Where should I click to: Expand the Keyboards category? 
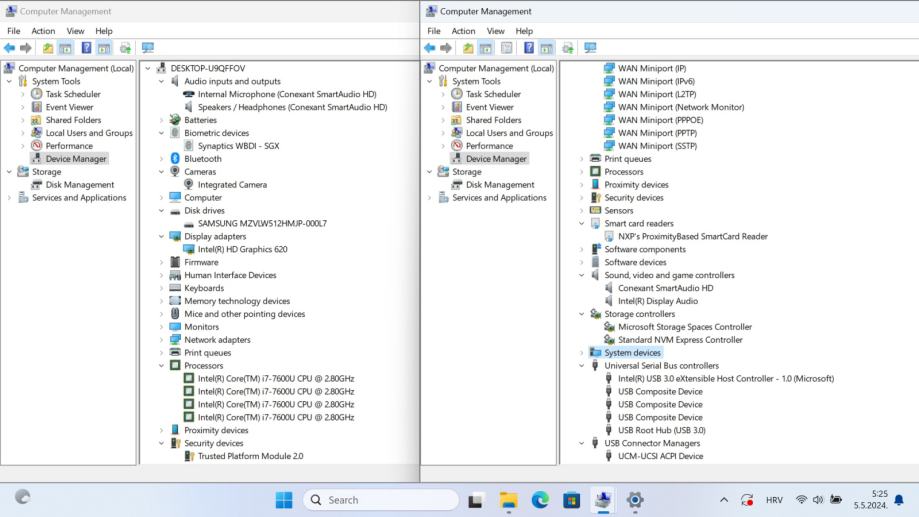[x=162, y=289]
